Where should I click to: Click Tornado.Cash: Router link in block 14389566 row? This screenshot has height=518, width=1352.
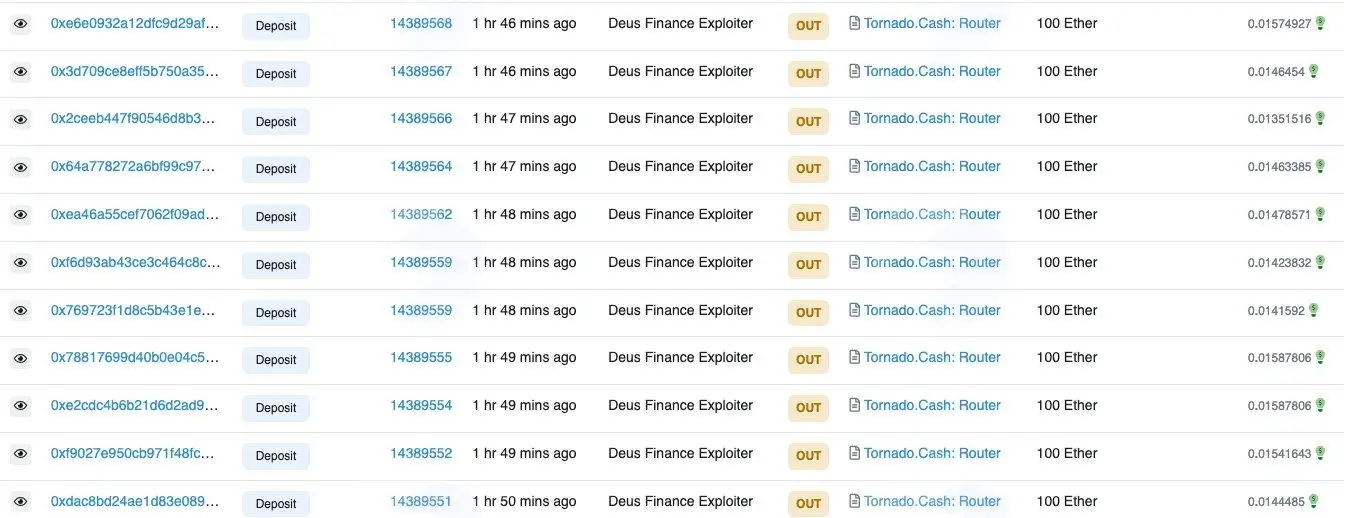click(x=932, y=118)
